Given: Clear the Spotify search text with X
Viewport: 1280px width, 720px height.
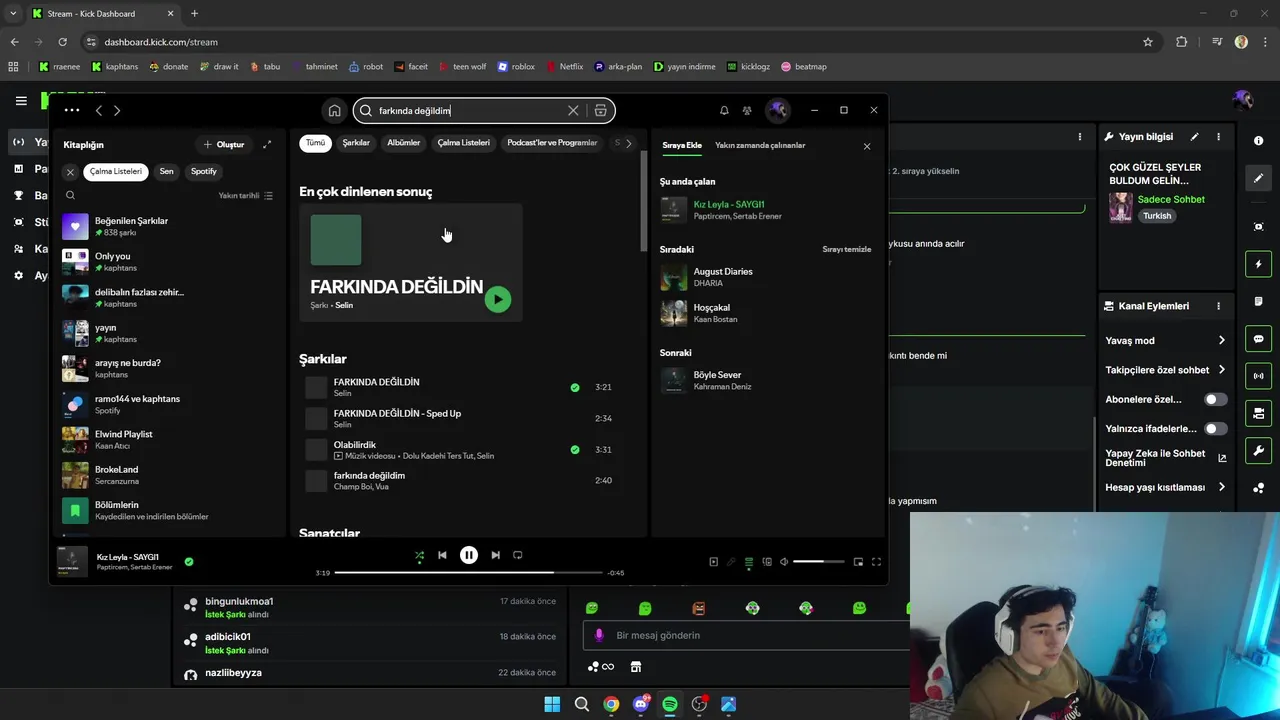Looking at the screenshot, I should [x=573, y=111].
